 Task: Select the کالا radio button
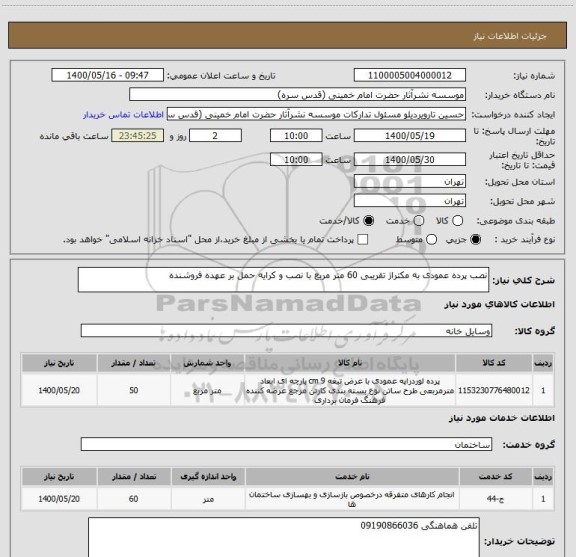click(x=457, y=221)
